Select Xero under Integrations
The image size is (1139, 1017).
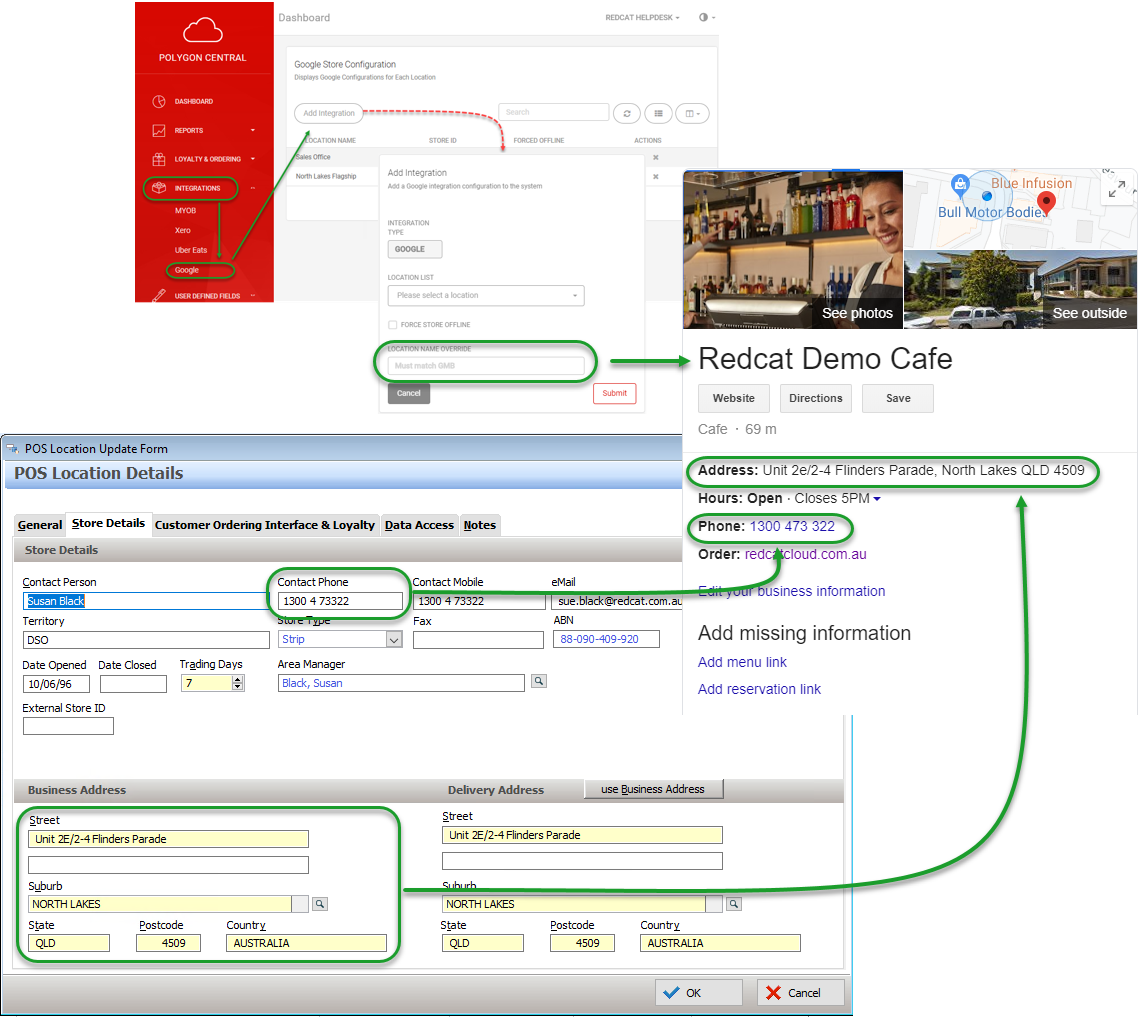point(182,230)
